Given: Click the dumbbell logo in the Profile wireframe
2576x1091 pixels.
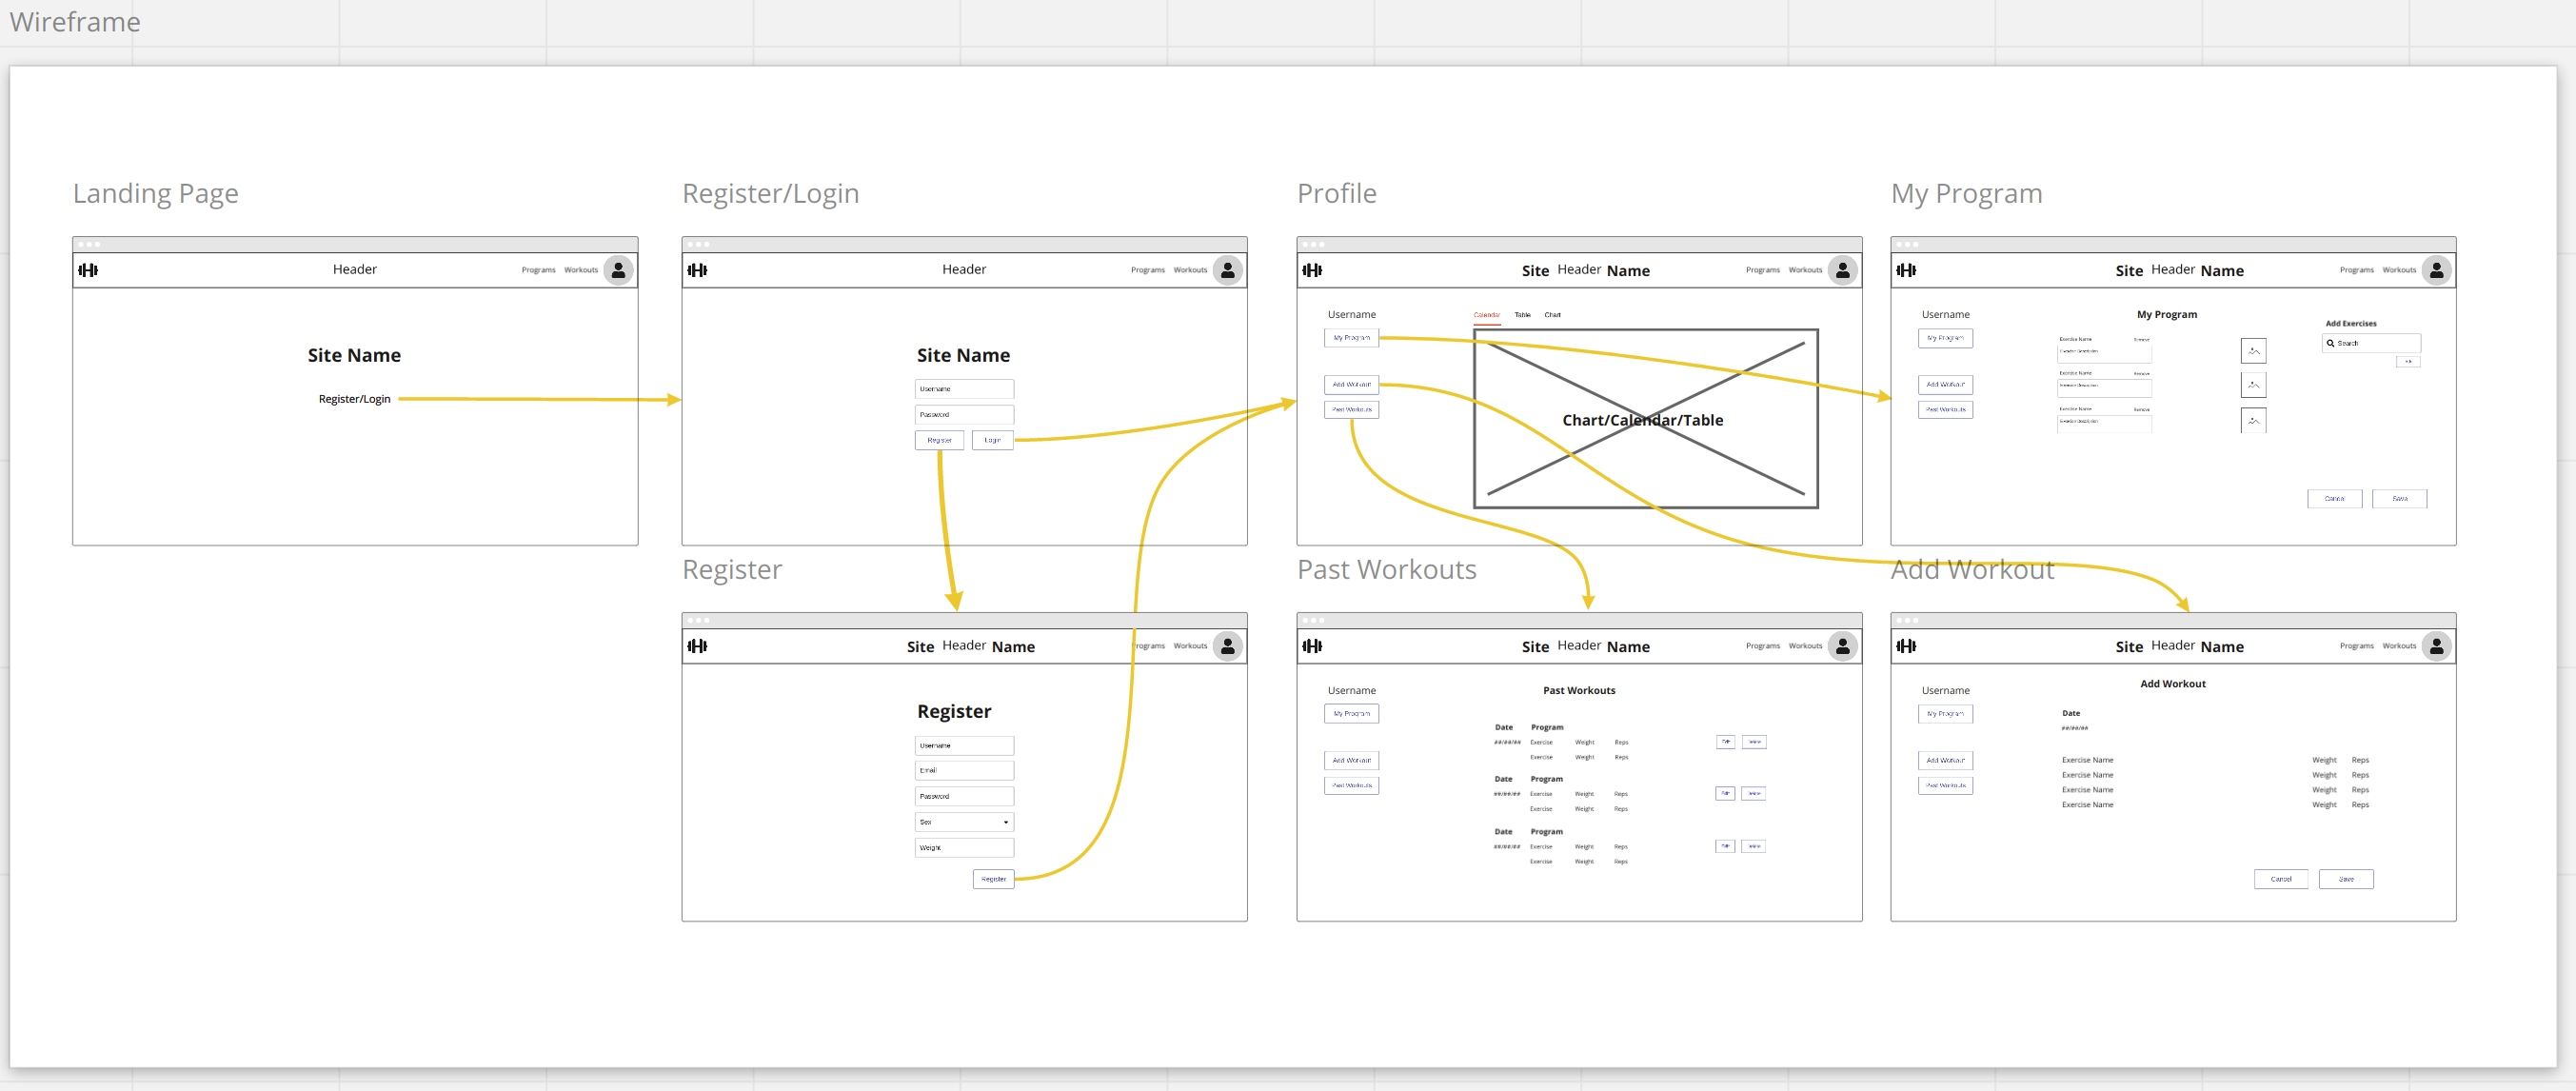Looking at the screenshot, I should click(1312, 270).
